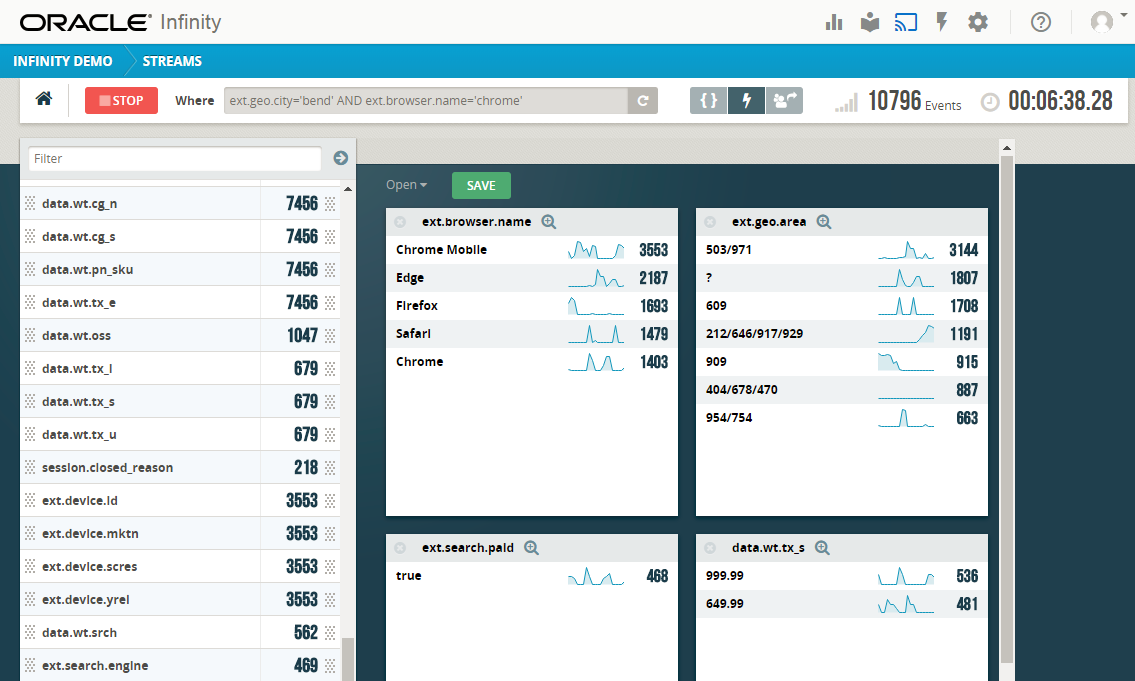Click the main dashboard vertical scrollbar
The width and height of the screenshot is (1135, 681).
1007,409
